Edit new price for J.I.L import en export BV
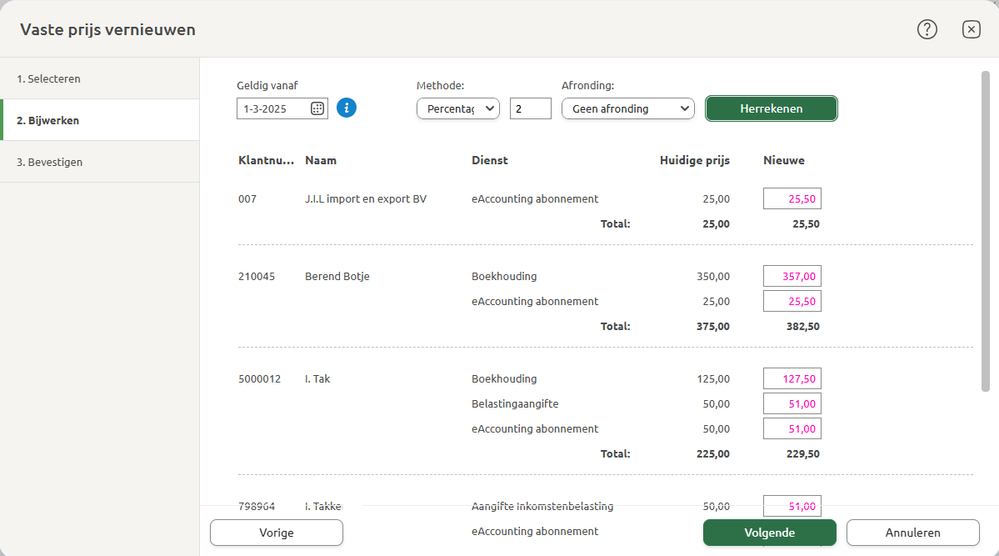The image size is (999, 556). click(792, 199)
